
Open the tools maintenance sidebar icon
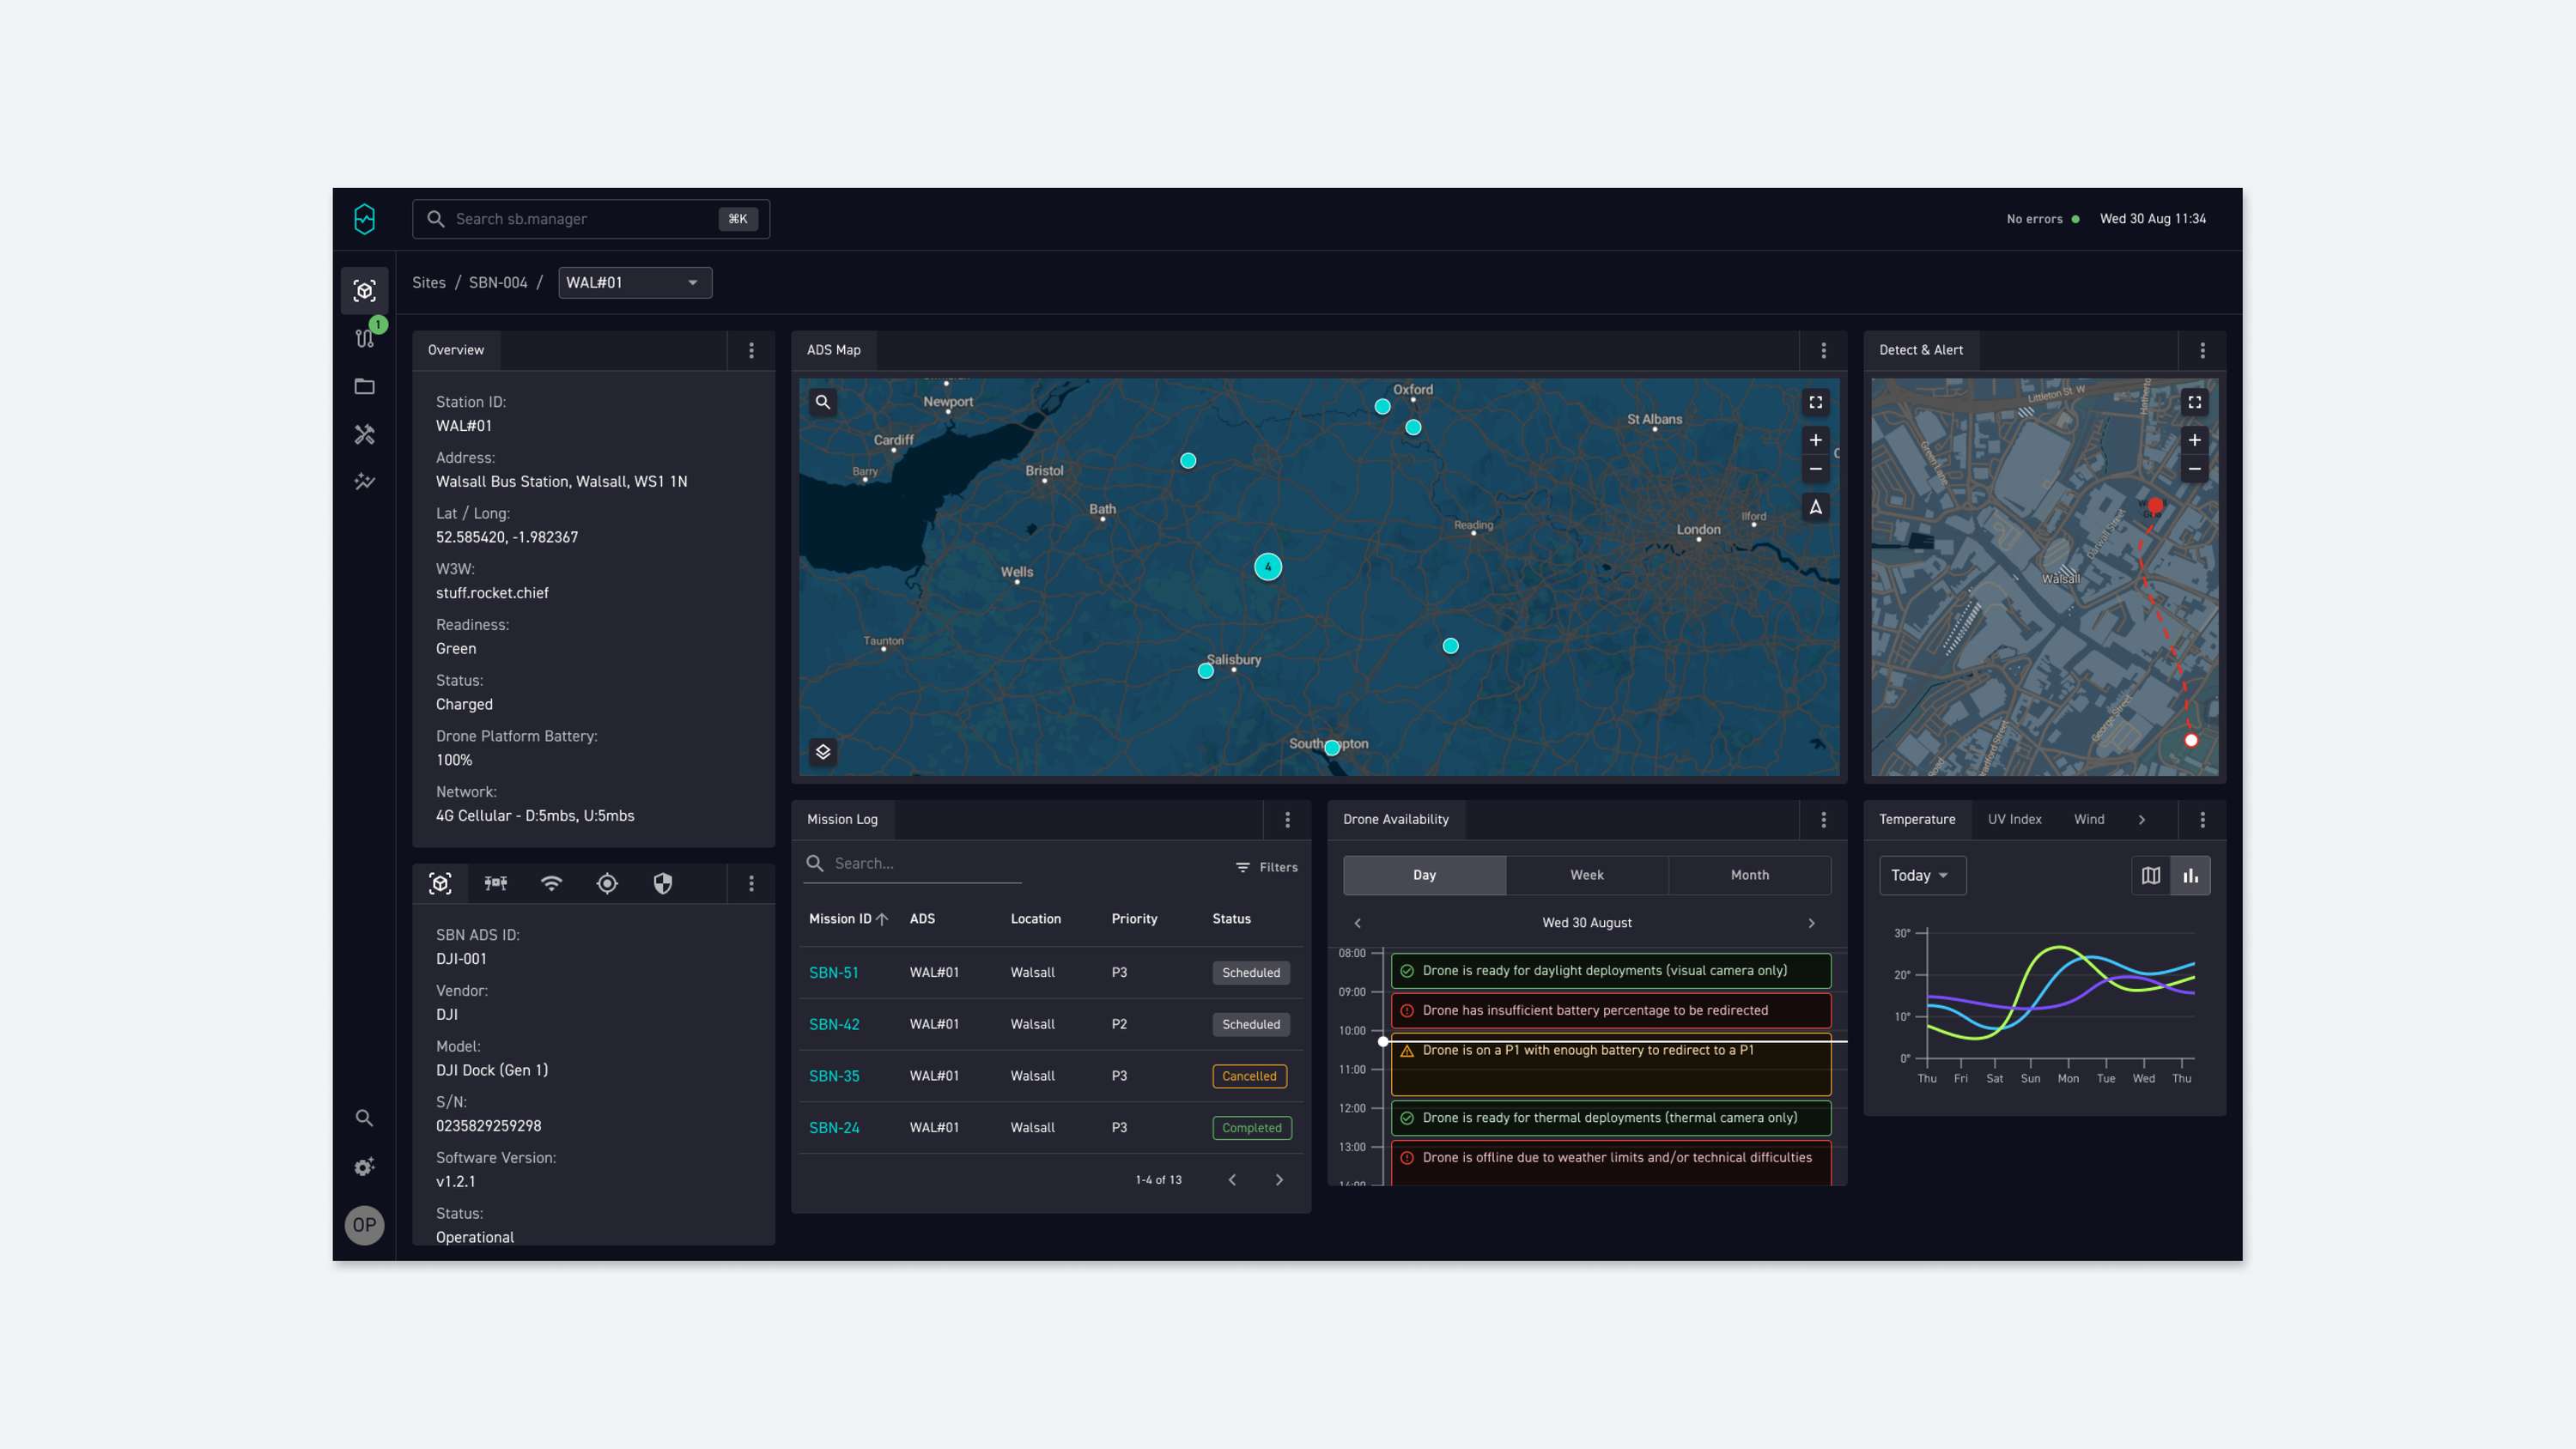364,434
